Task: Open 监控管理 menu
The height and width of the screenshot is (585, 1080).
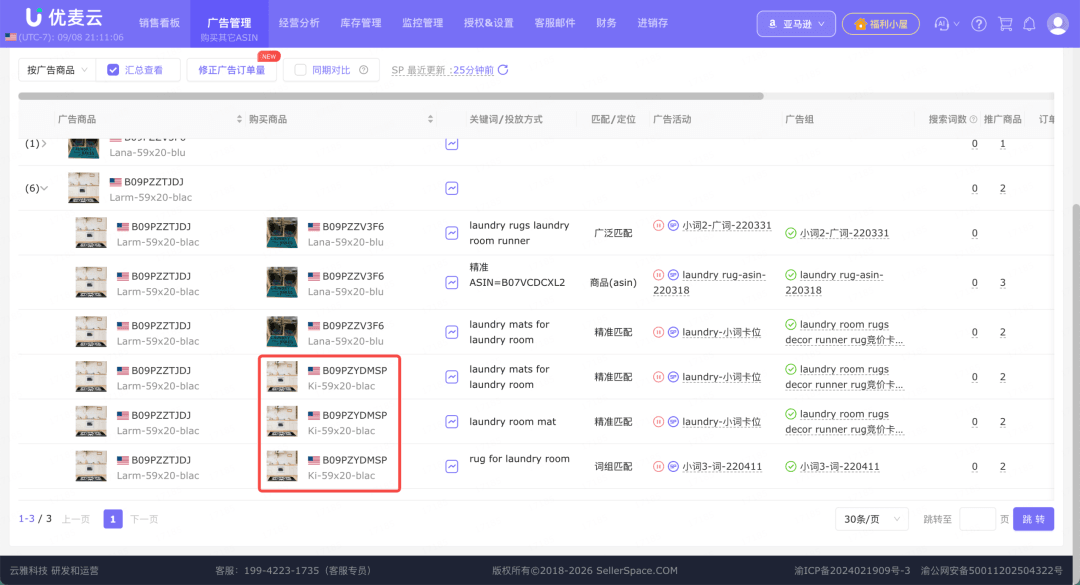Action: click(x=422, y=23)
